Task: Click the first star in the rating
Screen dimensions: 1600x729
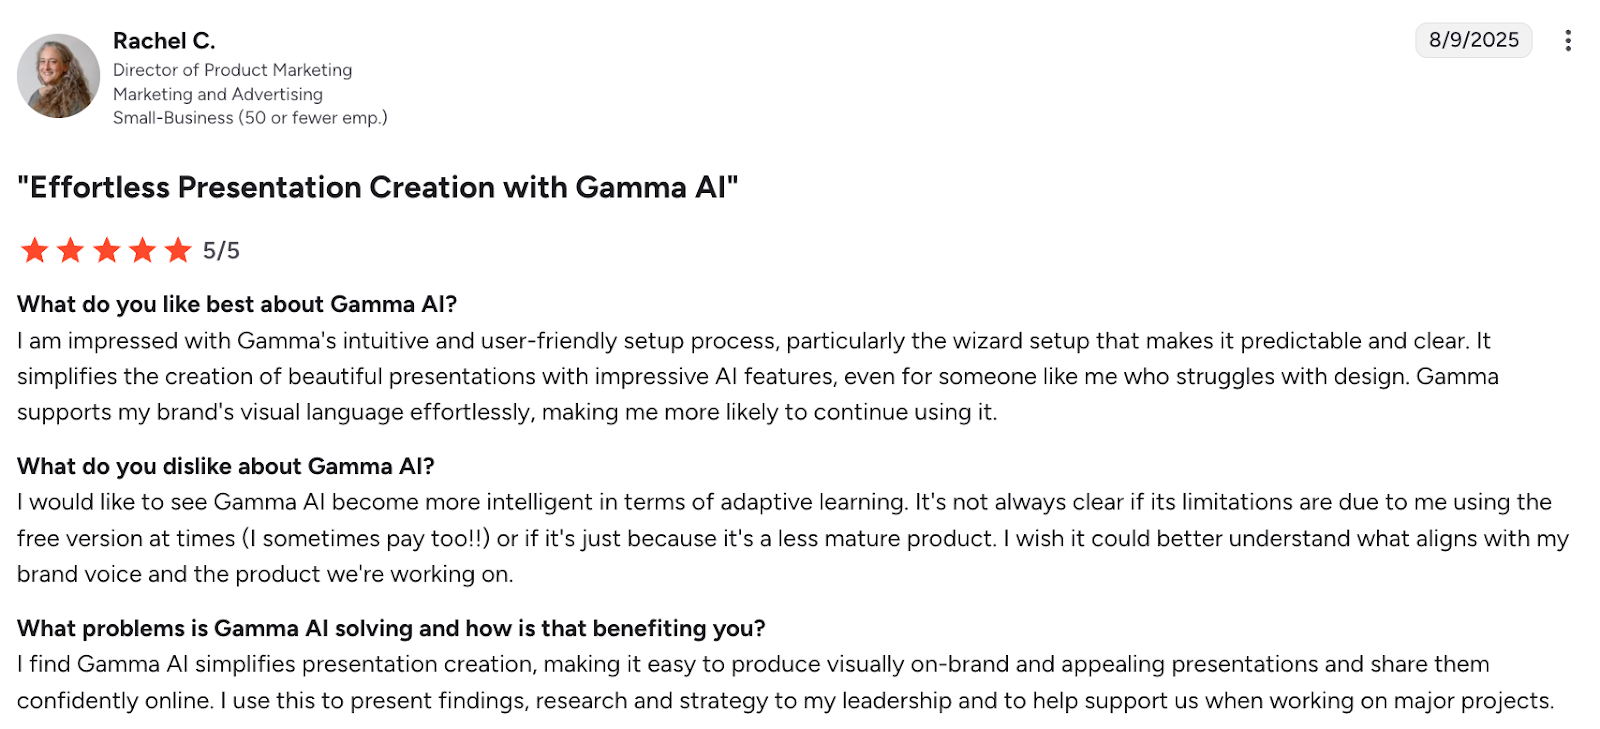Action: pos(33,251)
